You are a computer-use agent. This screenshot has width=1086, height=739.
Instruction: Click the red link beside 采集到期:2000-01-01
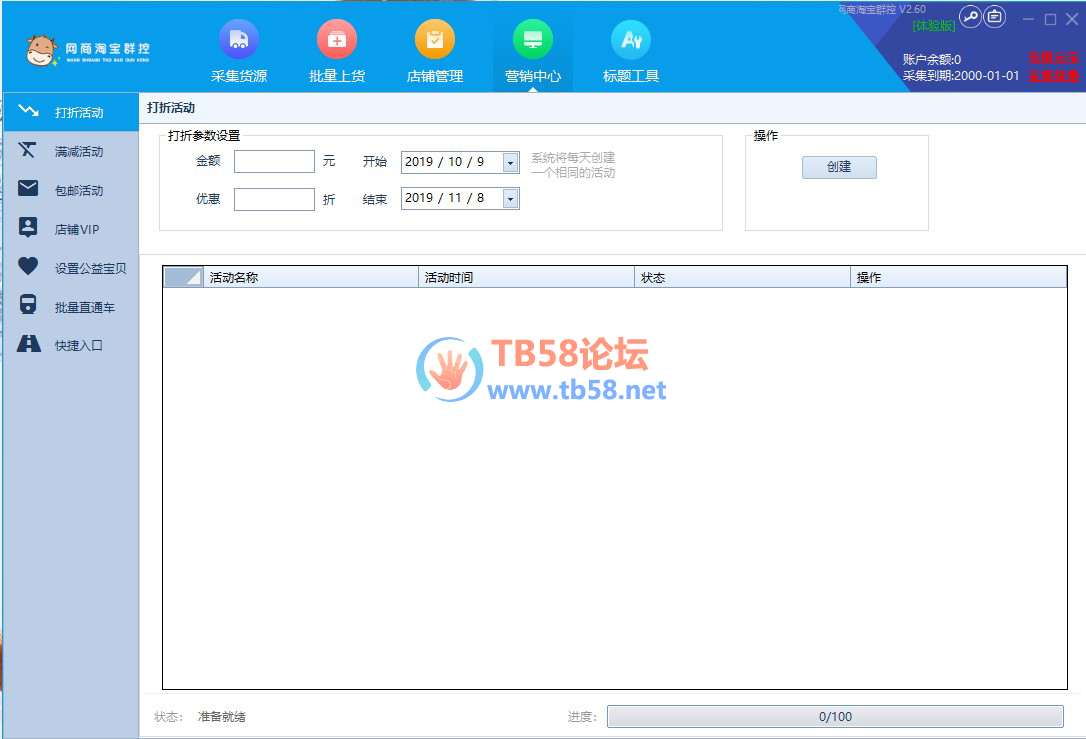pyautogui.click(x=1053, y=75)
